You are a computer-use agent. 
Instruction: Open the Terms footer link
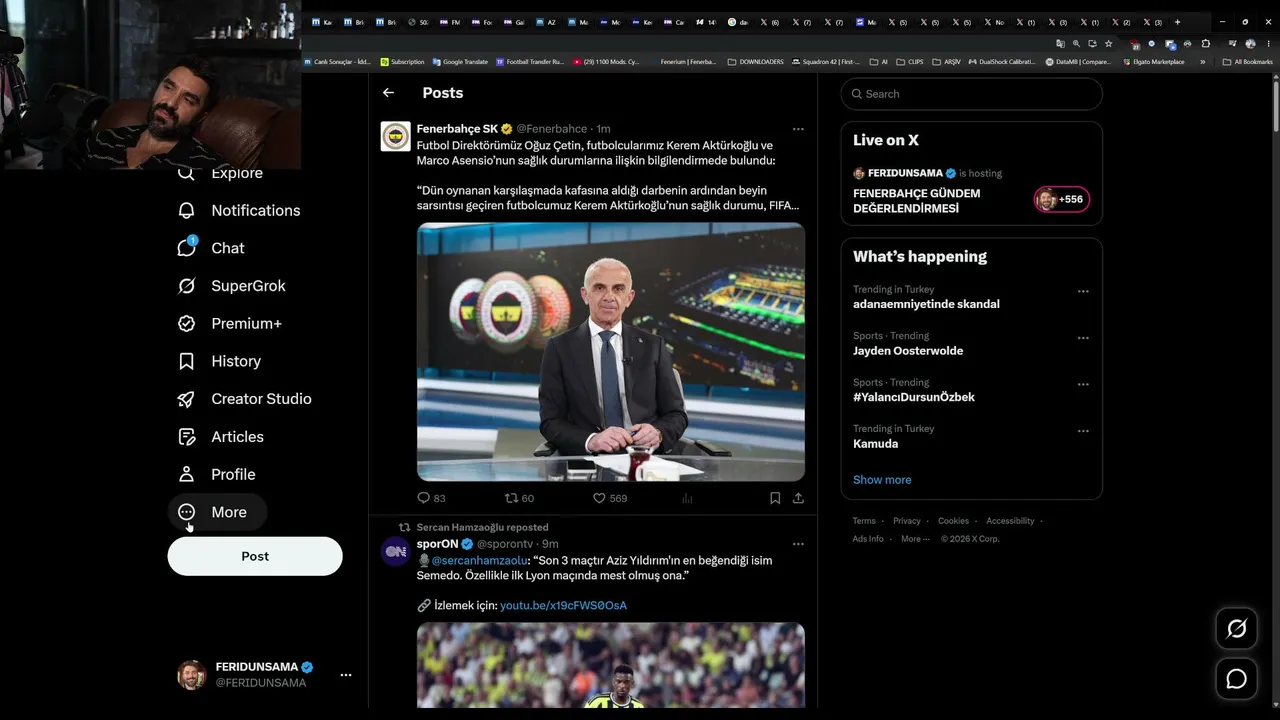click(x=864, y=521)
